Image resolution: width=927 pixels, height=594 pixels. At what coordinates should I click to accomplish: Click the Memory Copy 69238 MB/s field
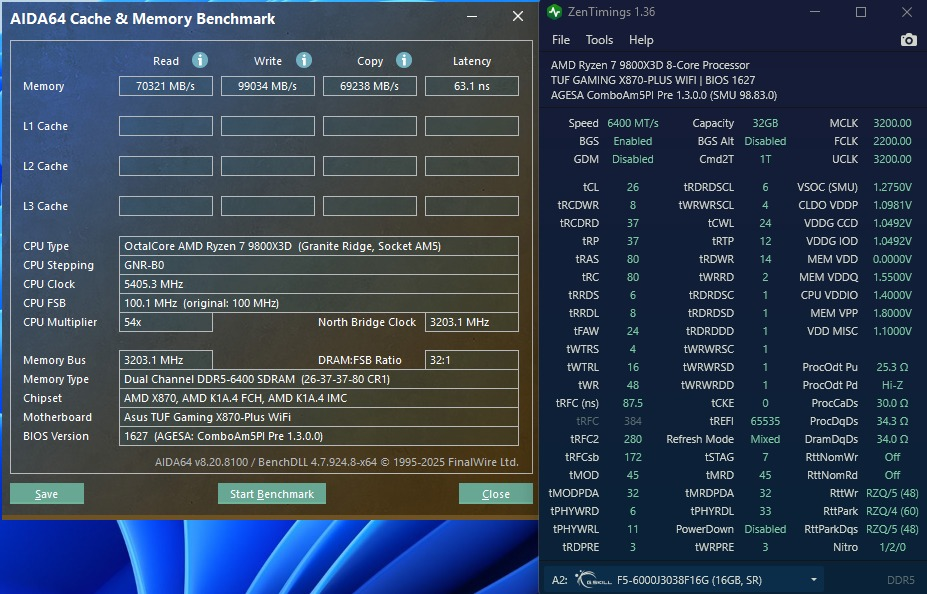[369, 86]
